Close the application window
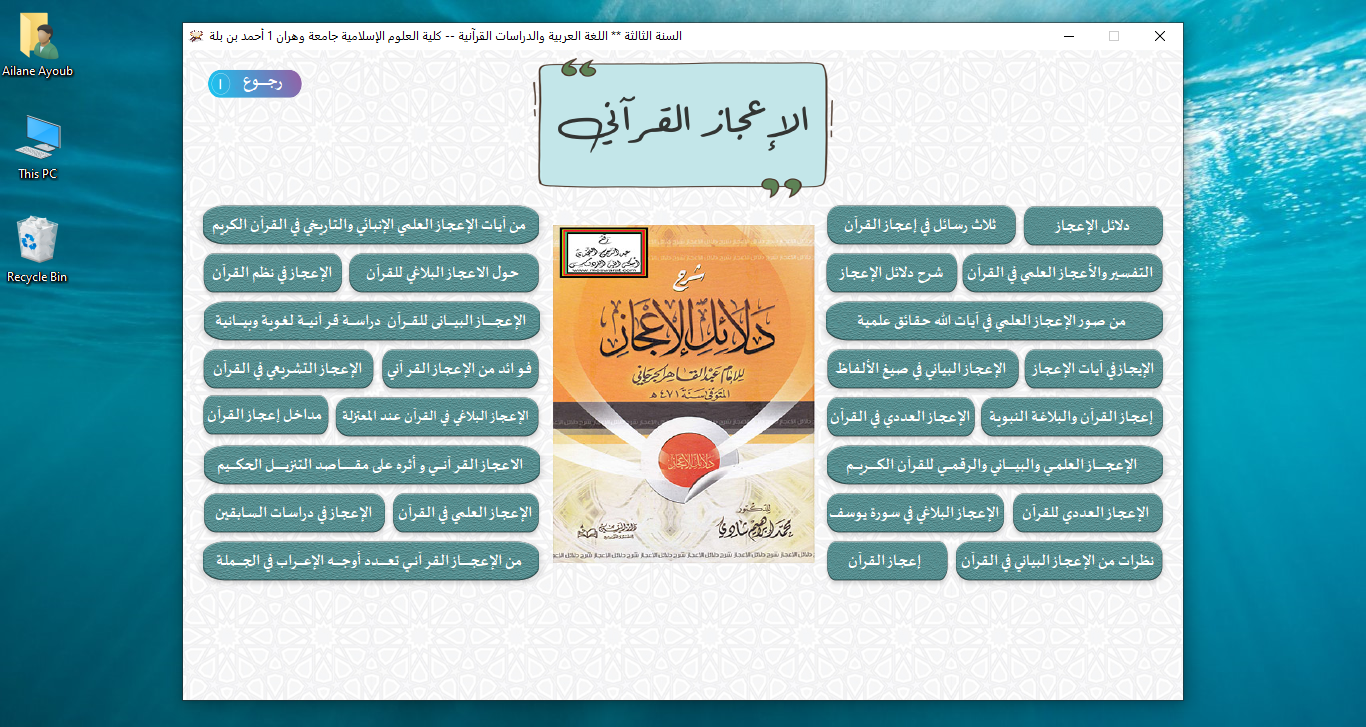Screen dimensions: 1366x727 [x=1160, y=36]
